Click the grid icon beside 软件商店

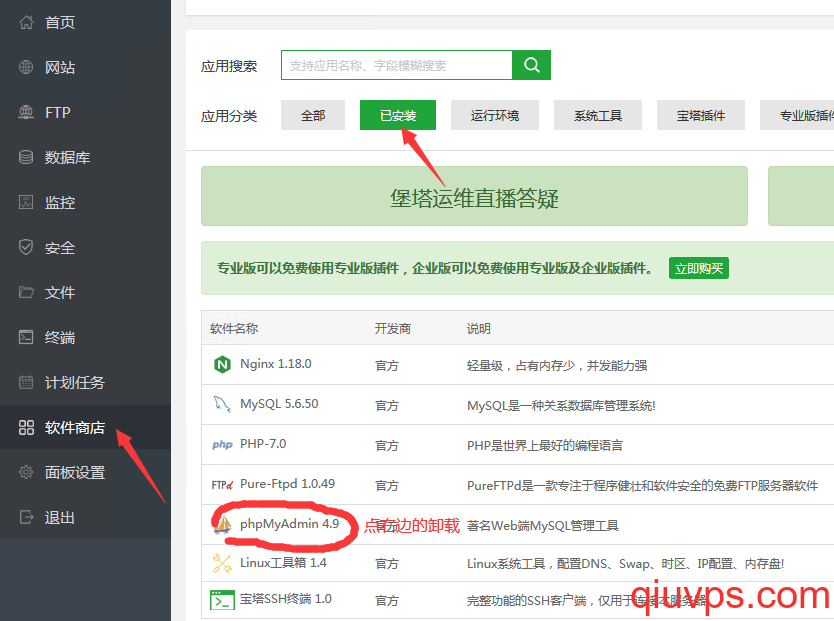click(x=26, y=427)
